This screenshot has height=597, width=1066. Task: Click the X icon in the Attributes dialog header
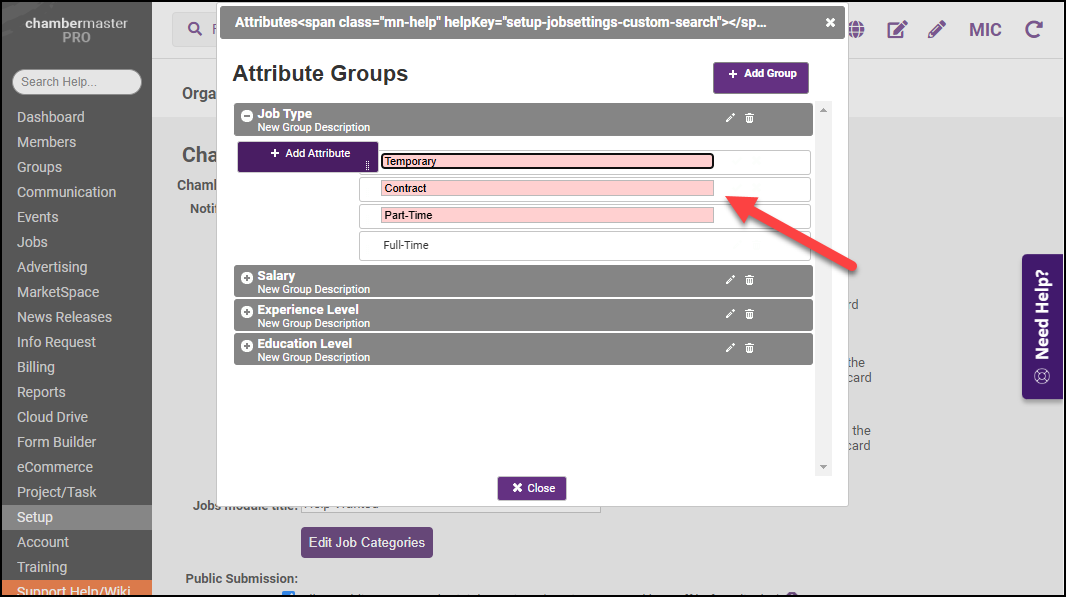pos(830,22)
